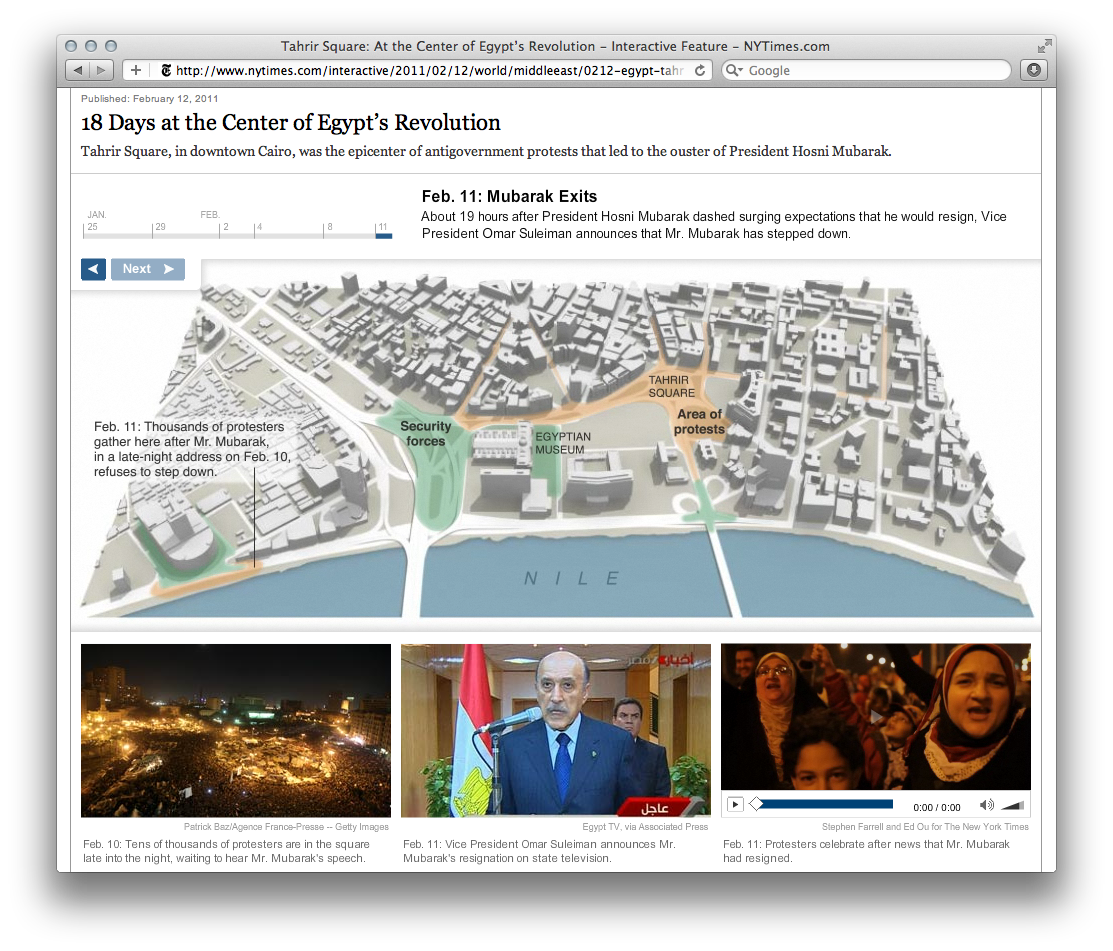This screenshot has width=1113, height=951.
Task: Click the Feb 10 nighttime square photo
Action: point(235,731)
